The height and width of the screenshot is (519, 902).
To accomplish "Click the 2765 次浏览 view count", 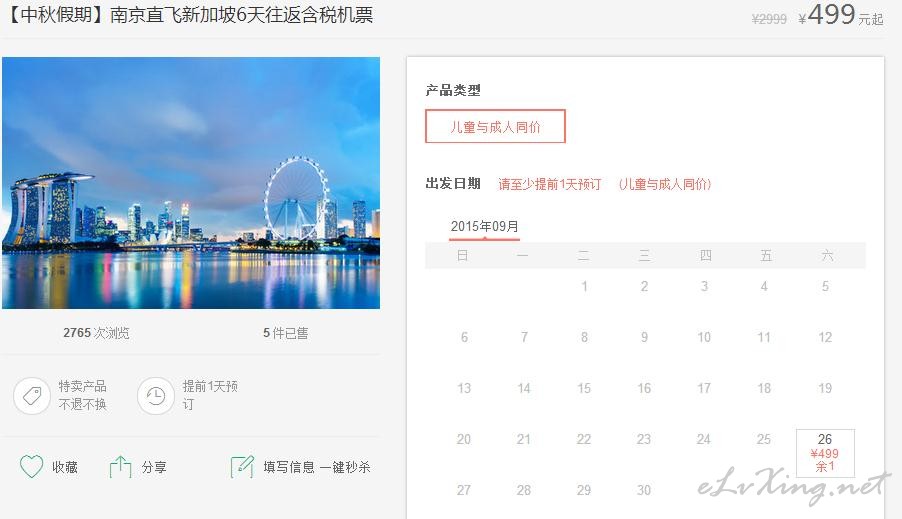I will point(96,333).
